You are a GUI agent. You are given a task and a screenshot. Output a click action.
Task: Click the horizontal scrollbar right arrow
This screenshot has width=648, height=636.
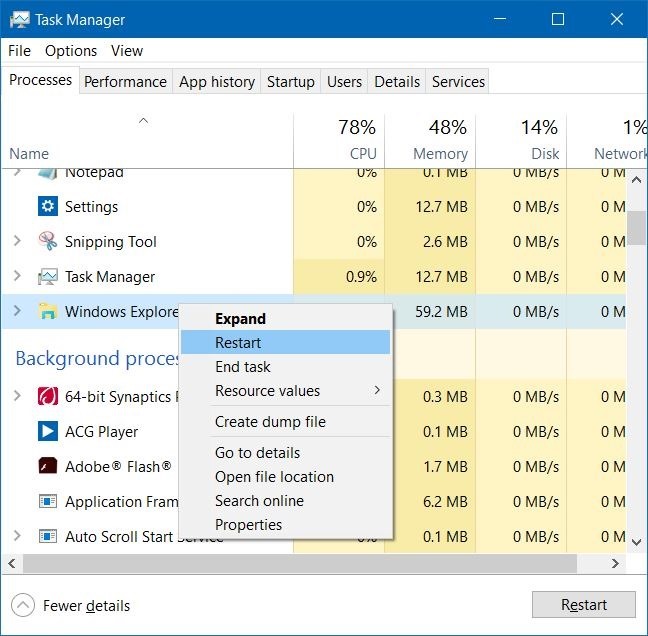coord(615,563)
